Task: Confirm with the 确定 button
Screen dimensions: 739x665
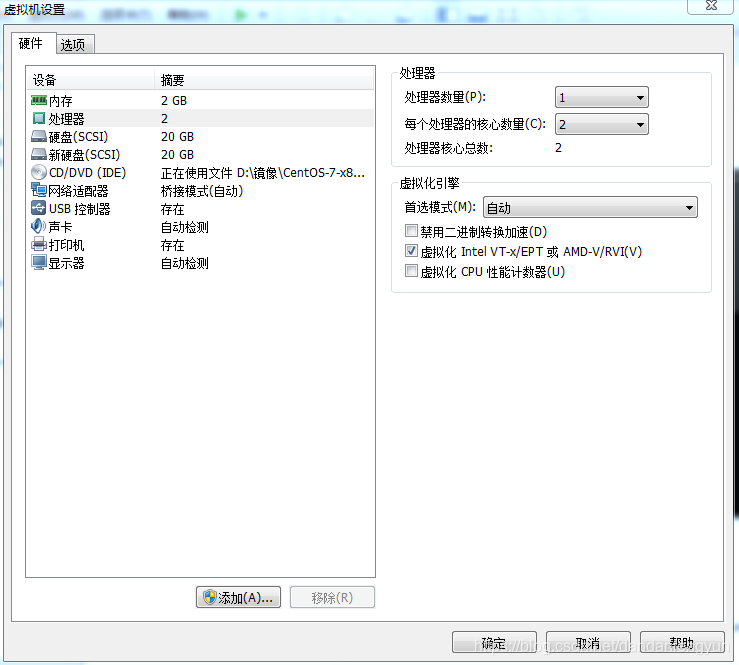Action: 494,642
